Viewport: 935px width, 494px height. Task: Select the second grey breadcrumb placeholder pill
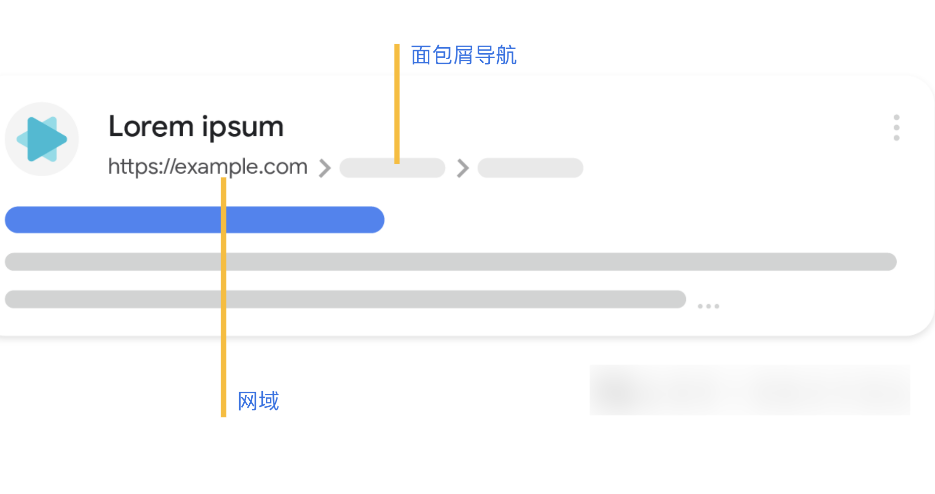pos(530,168)
